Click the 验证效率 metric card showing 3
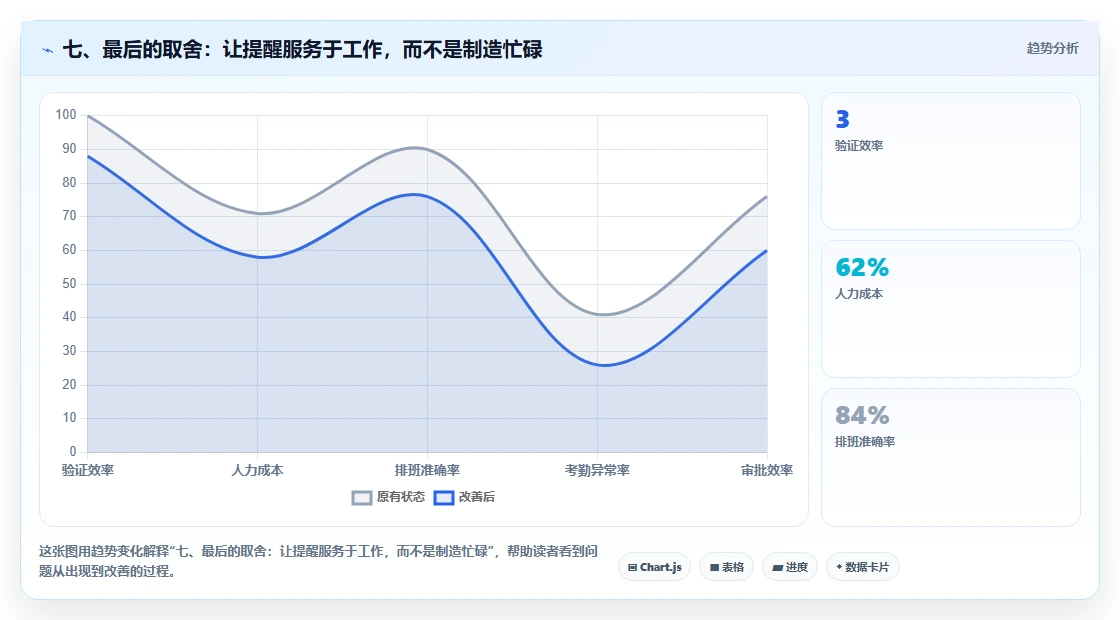The width and height of the screenshot is (1120, 620). [x=951, y=161]
